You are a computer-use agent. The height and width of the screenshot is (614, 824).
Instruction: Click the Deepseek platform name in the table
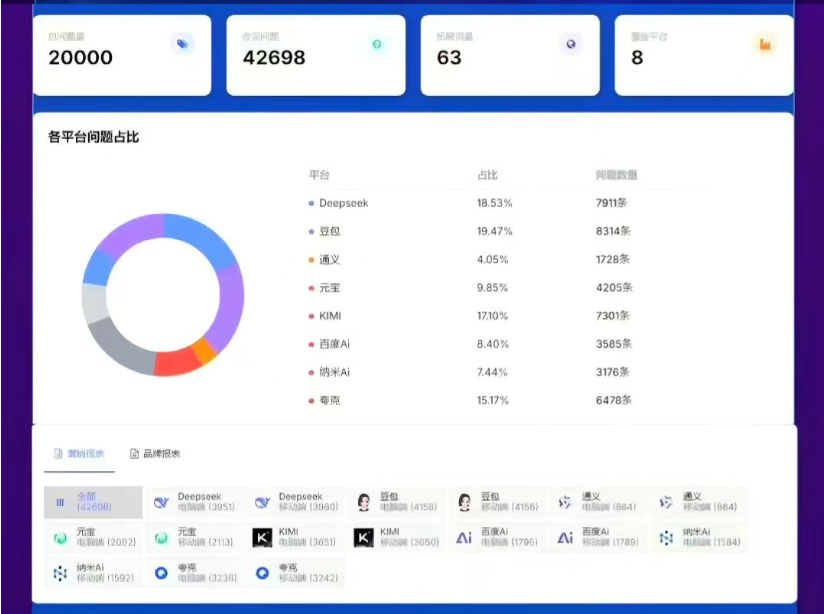coord(344,203)
